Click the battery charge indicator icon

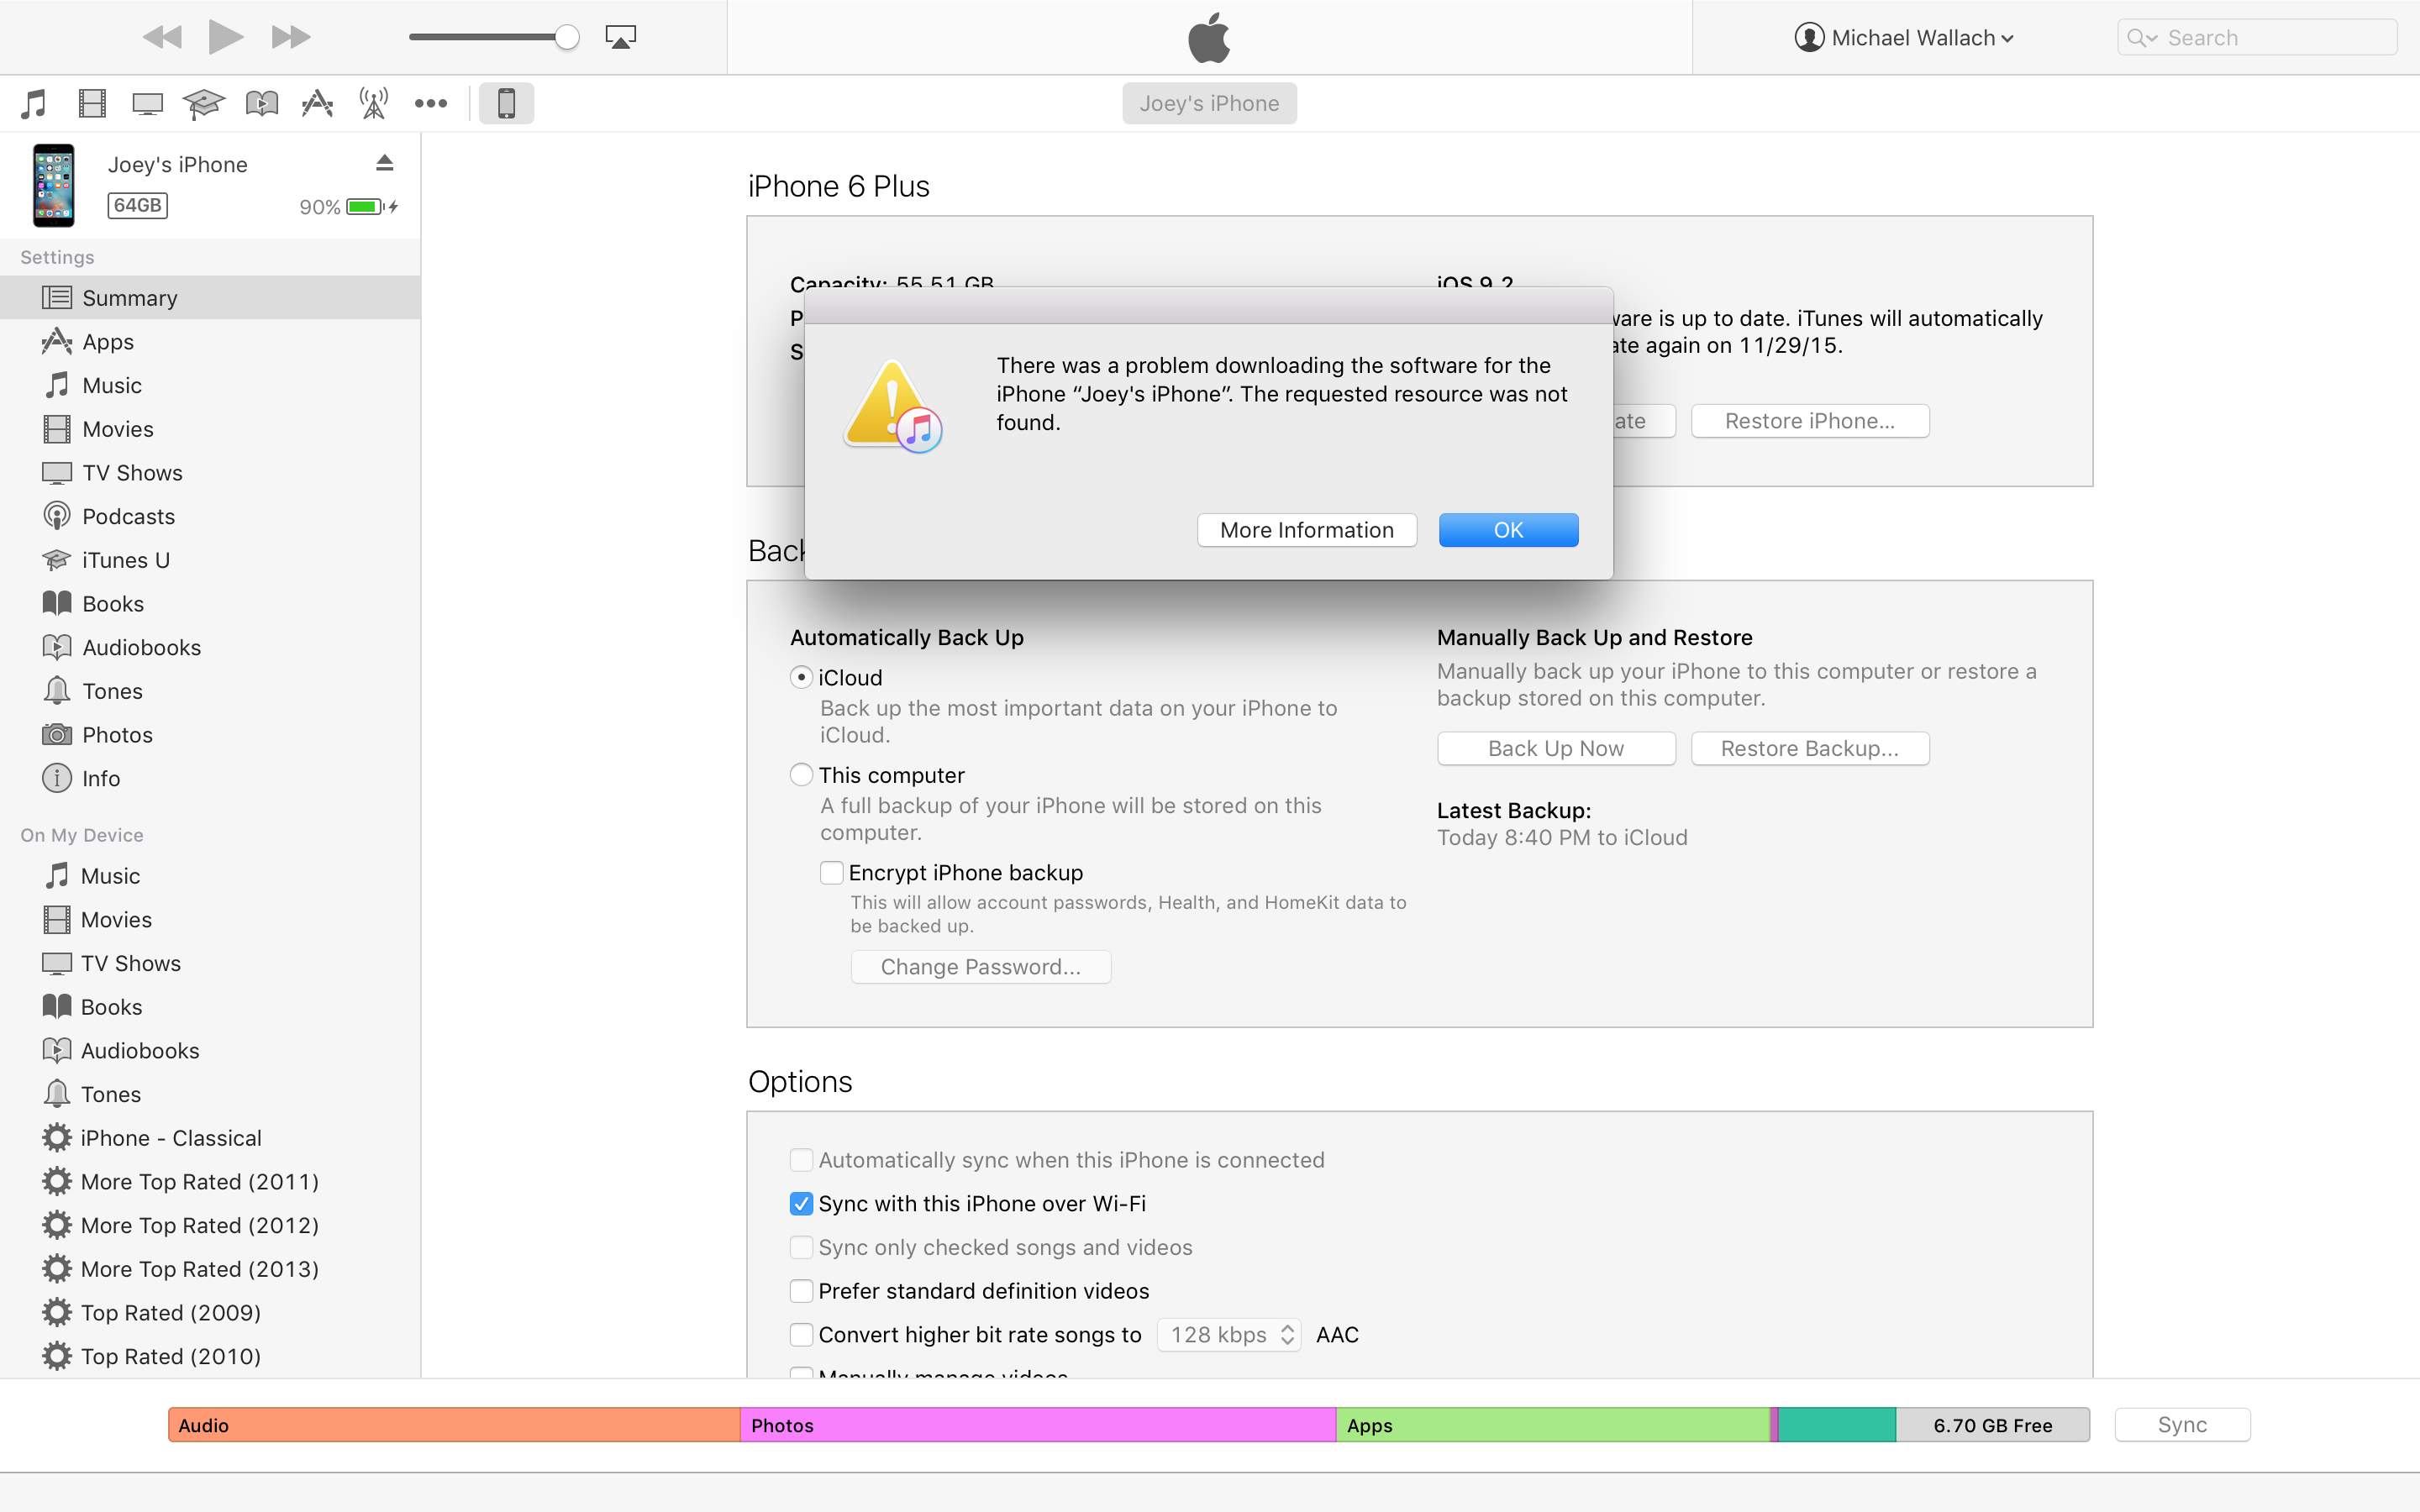pyautogui.click(x=365, y=207)
